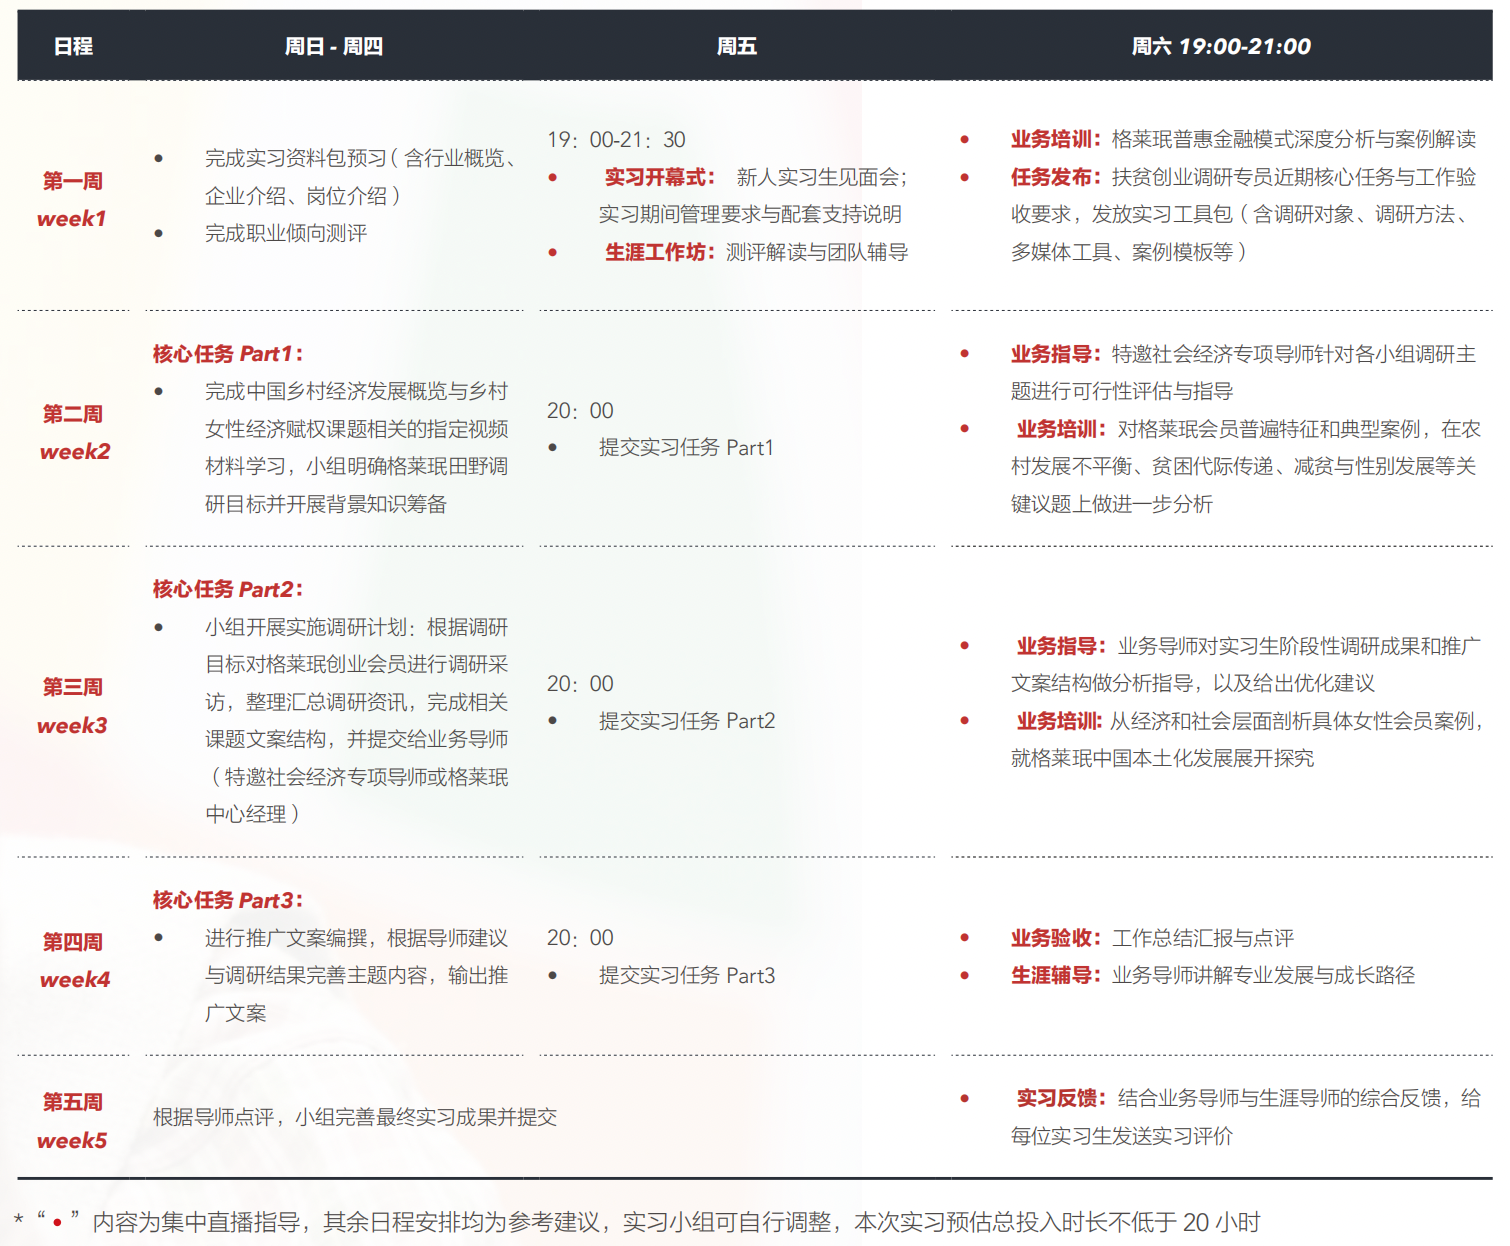
Task: Click the 'week3' label
Action: pyautogui.click(x=72, y=726)
